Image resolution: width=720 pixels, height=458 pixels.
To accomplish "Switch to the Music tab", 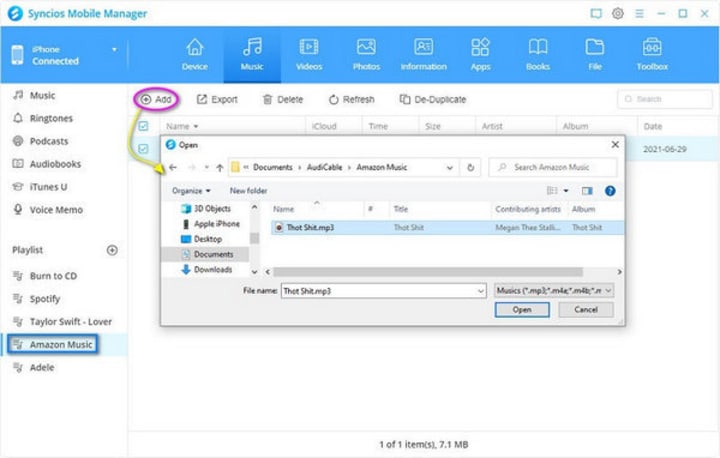I will coord(252,55).
